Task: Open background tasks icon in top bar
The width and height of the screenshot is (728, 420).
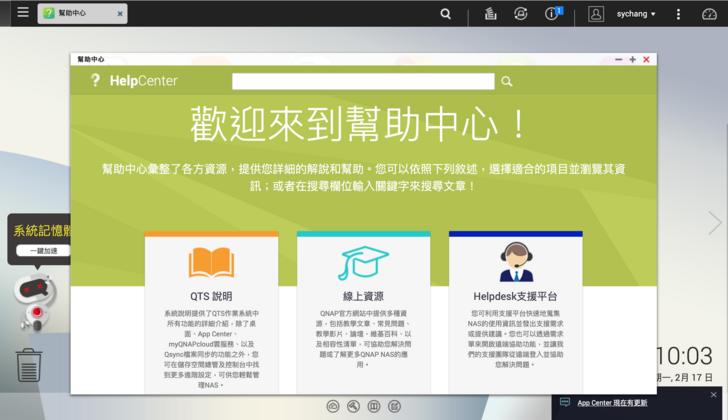Action: [490, 14]
